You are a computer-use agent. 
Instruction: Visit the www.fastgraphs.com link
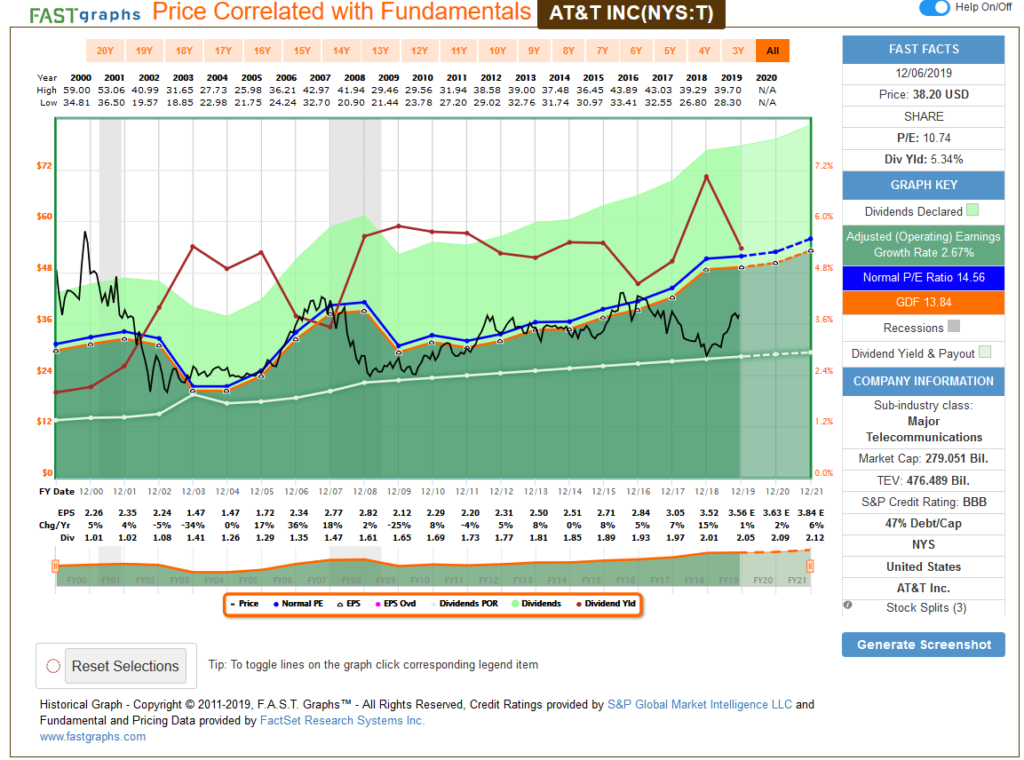pos(93,736)
